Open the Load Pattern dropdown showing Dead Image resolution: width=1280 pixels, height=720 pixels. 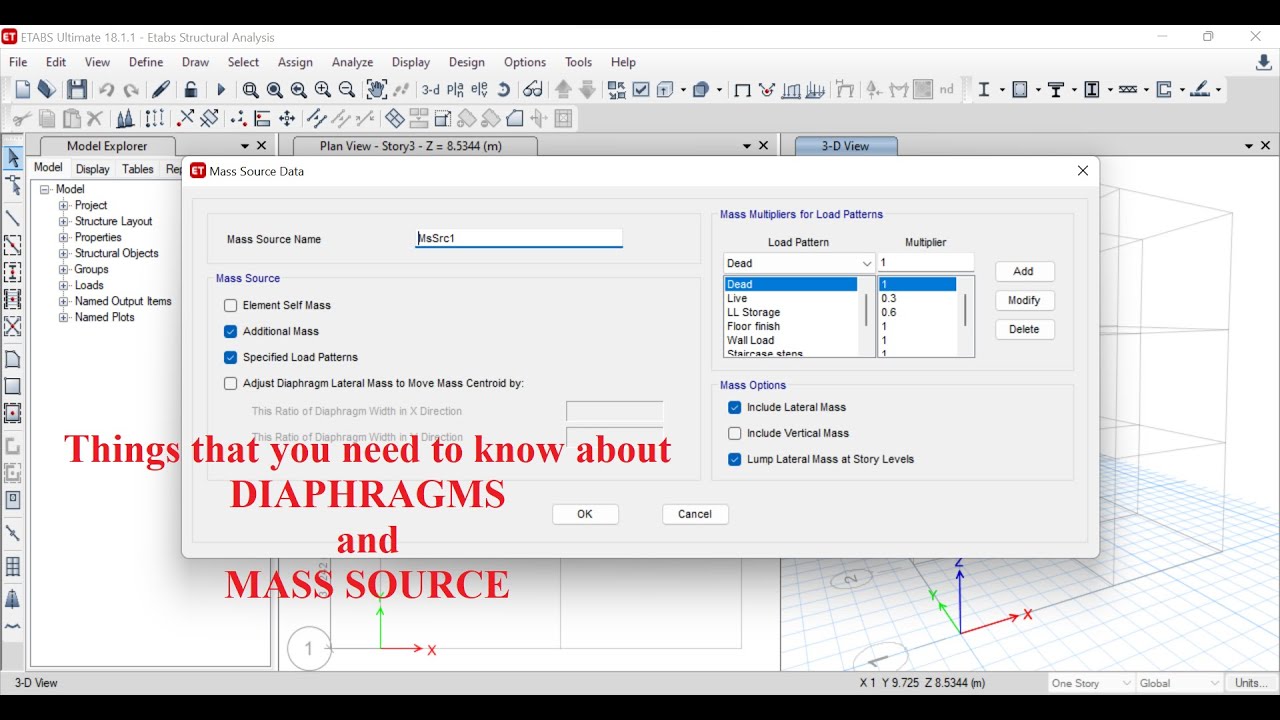799,263
